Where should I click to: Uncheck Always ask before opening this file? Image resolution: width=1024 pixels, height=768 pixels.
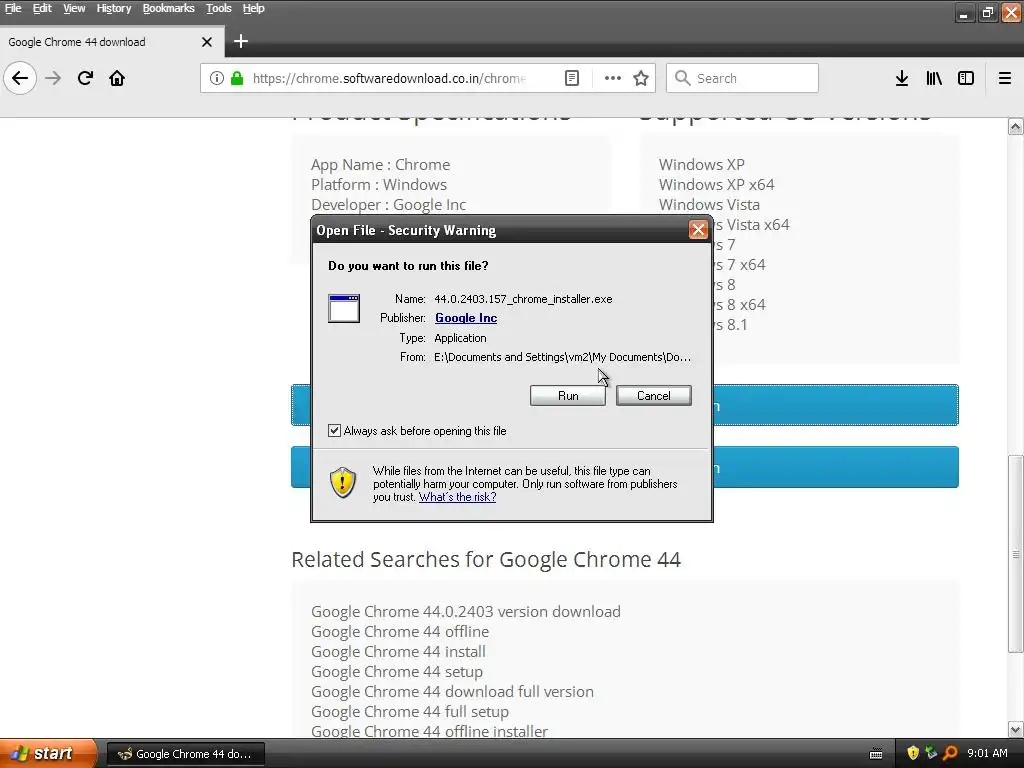(x=334, y=430)
